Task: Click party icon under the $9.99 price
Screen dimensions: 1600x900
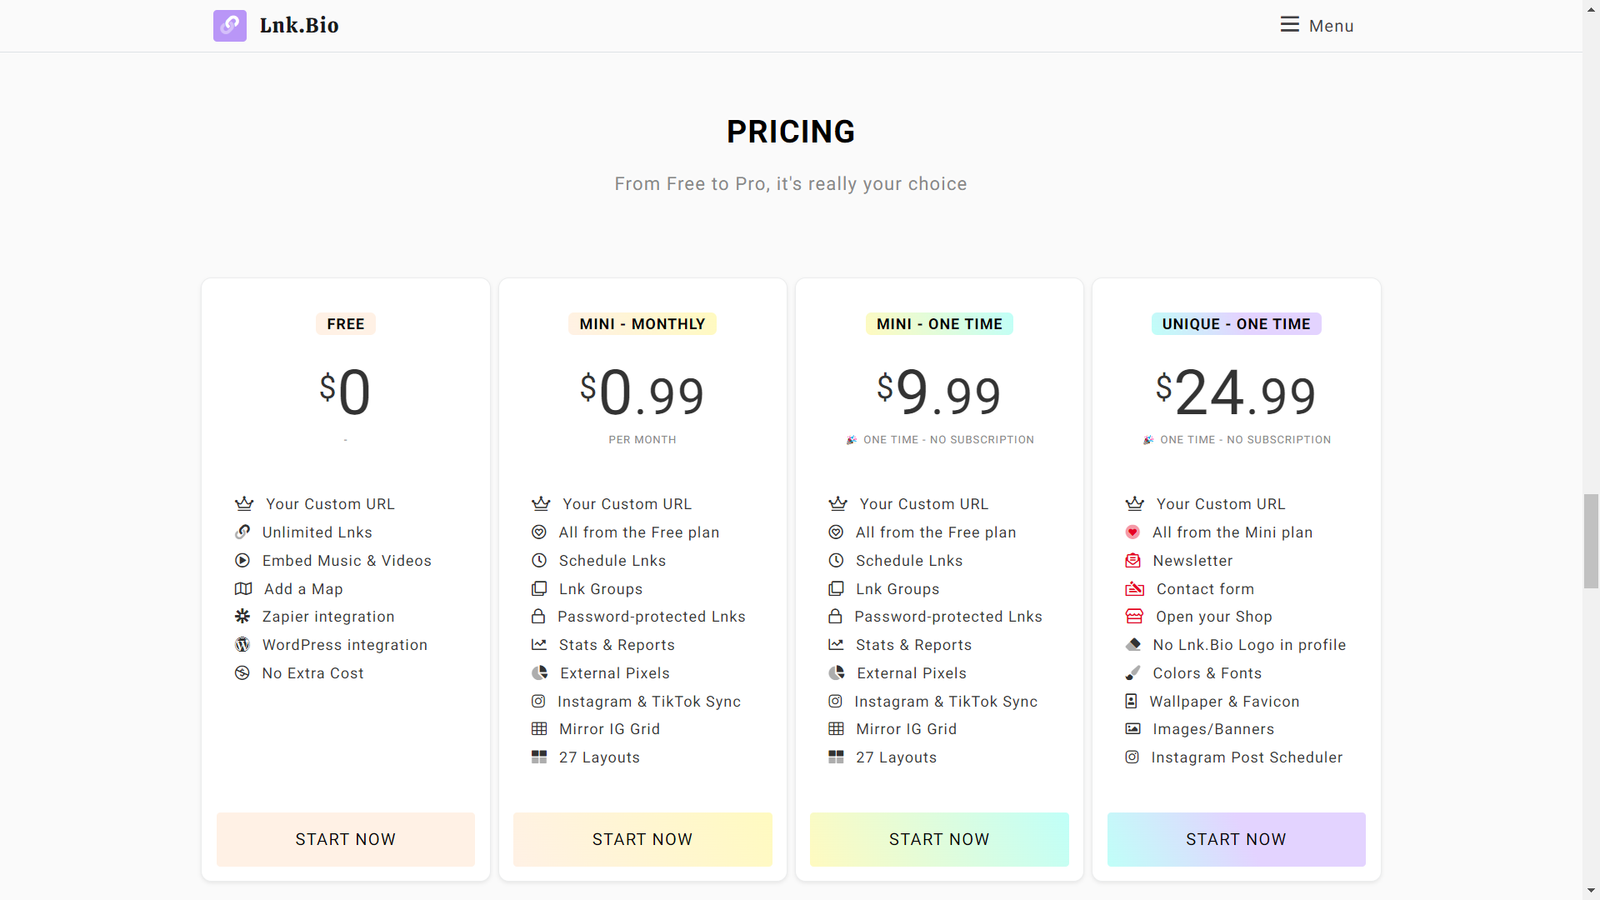Action: point(852,440)
